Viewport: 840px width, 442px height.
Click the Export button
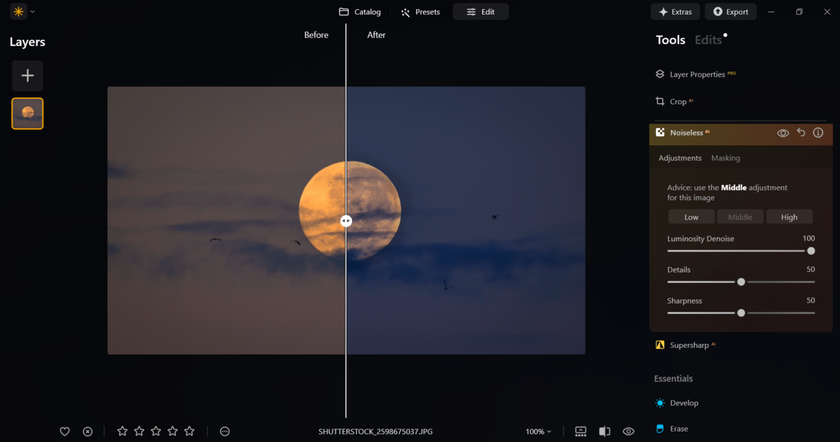(731, 12)
